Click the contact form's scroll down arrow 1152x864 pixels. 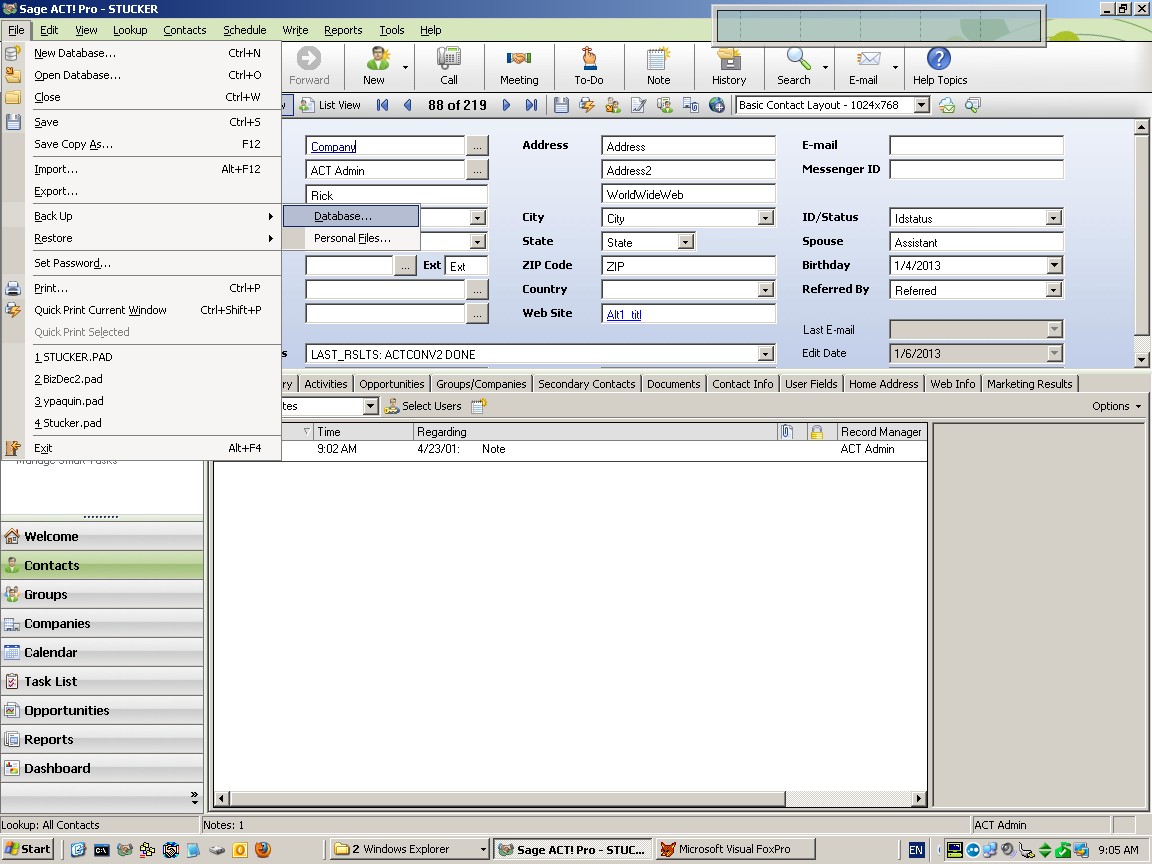pyautogui.click(x=1141, y=360)
